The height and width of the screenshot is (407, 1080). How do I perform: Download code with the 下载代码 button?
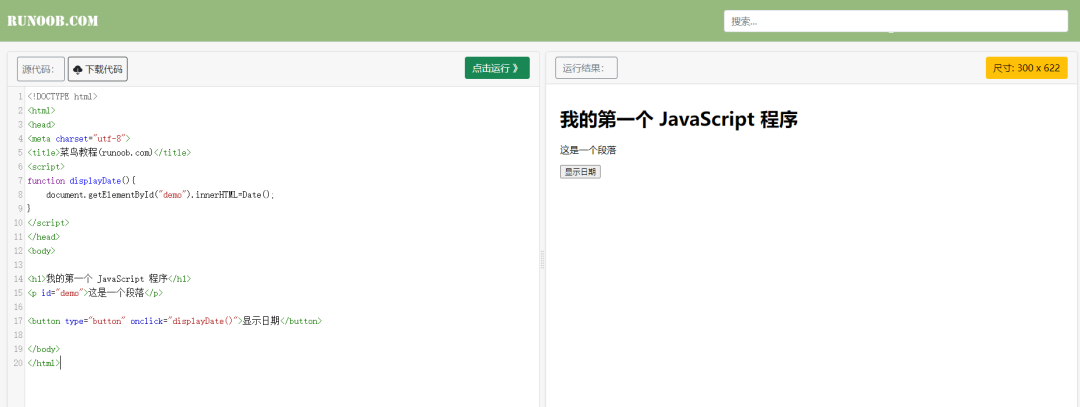[98, 69]
